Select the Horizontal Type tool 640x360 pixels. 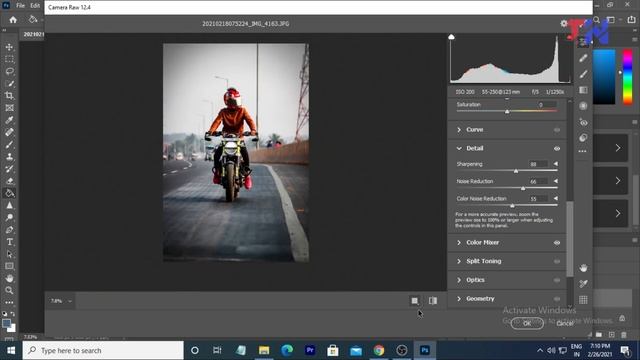[x=9, y=242]
